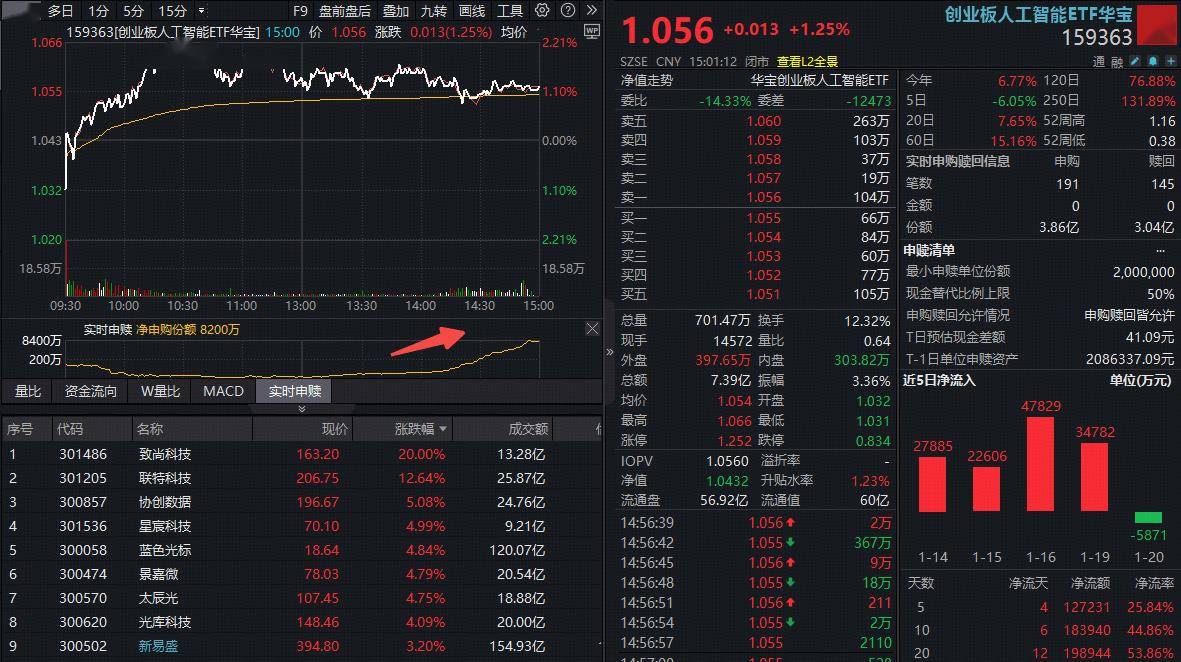Click the 画线 drawing tools button
Screen dimensions: 1181x662
pyautogui.click(x=472, y=11)
